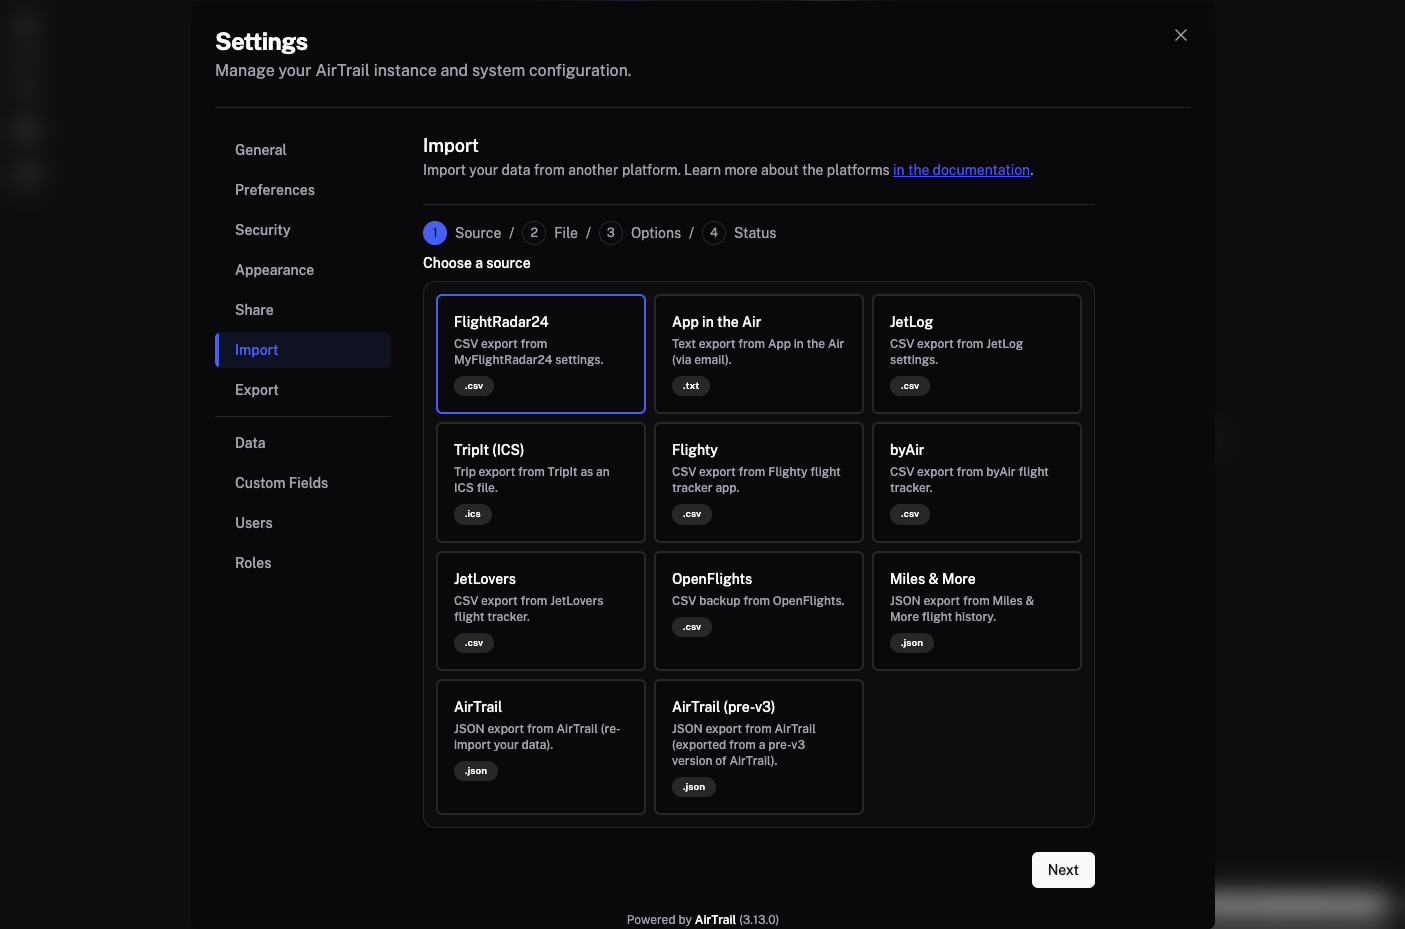1405x929 pixels.
Task: Click the 'Choose a source' heading
Action: point(477,263)
